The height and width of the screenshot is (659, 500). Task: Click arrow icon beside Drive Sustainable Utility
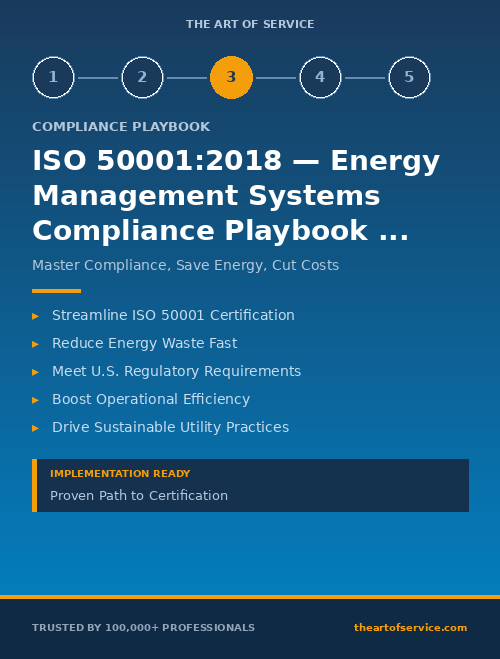pyautogui.click(x=36, y=428)
